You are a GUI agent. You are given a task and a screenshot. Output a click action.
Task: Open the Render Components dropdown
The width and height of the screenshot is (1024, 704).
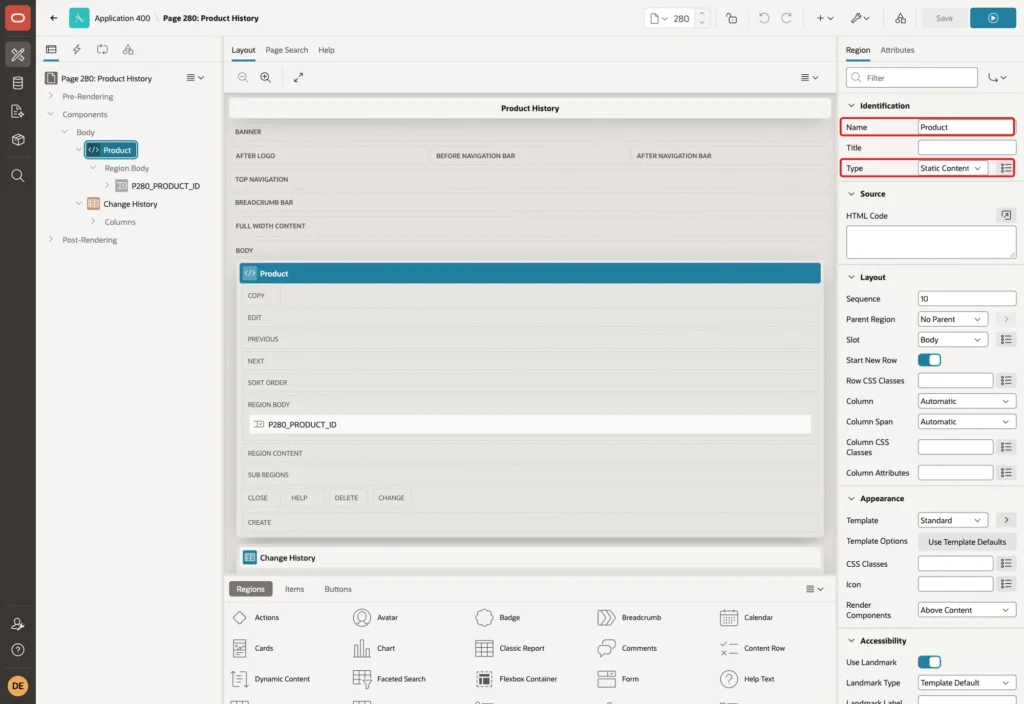[x=967, y=610]
